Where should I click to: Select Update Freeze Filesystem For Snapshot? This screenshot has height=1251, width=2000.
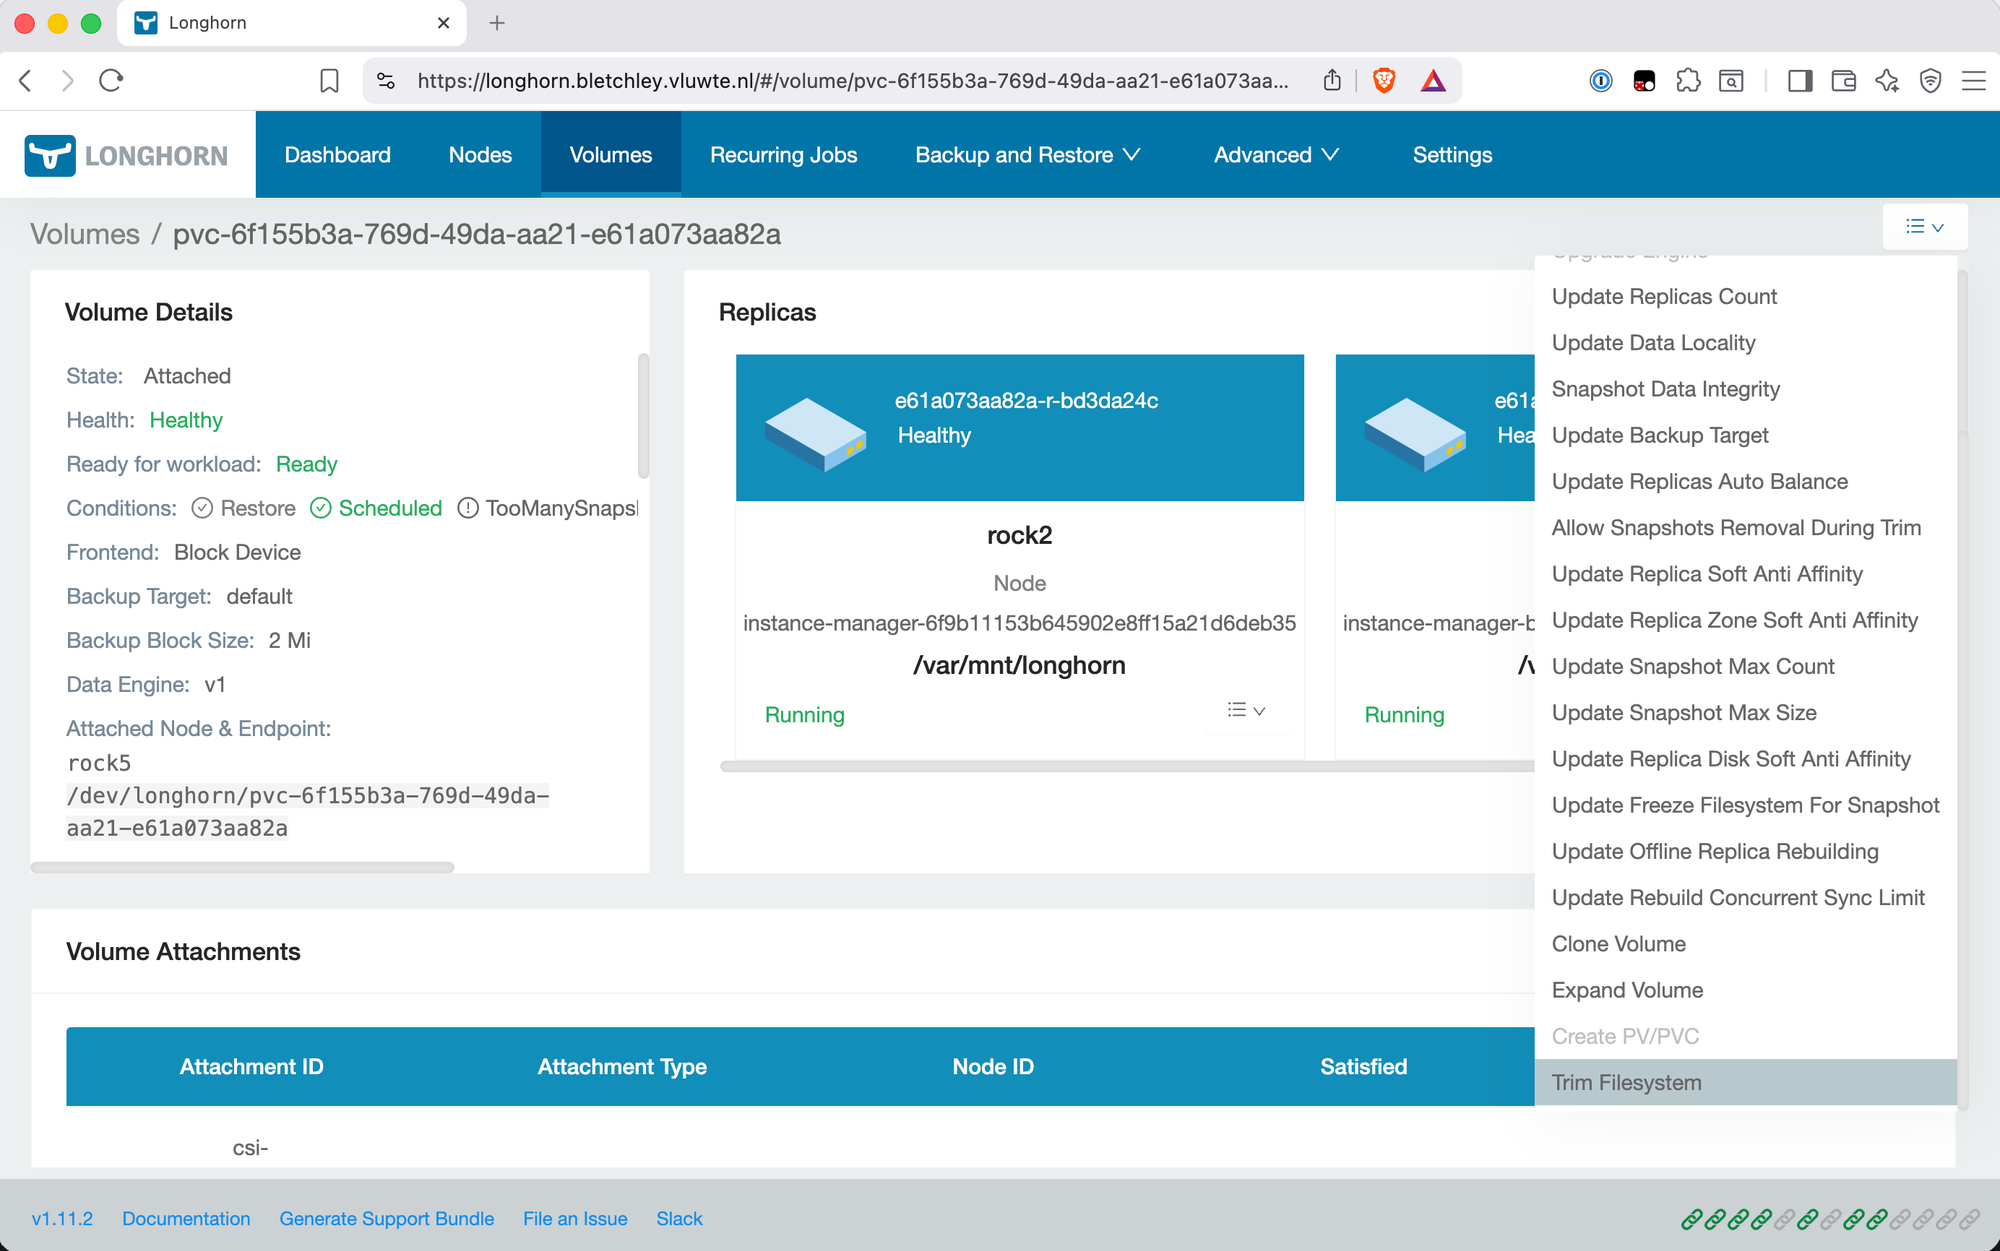[x=1745, y=805]
